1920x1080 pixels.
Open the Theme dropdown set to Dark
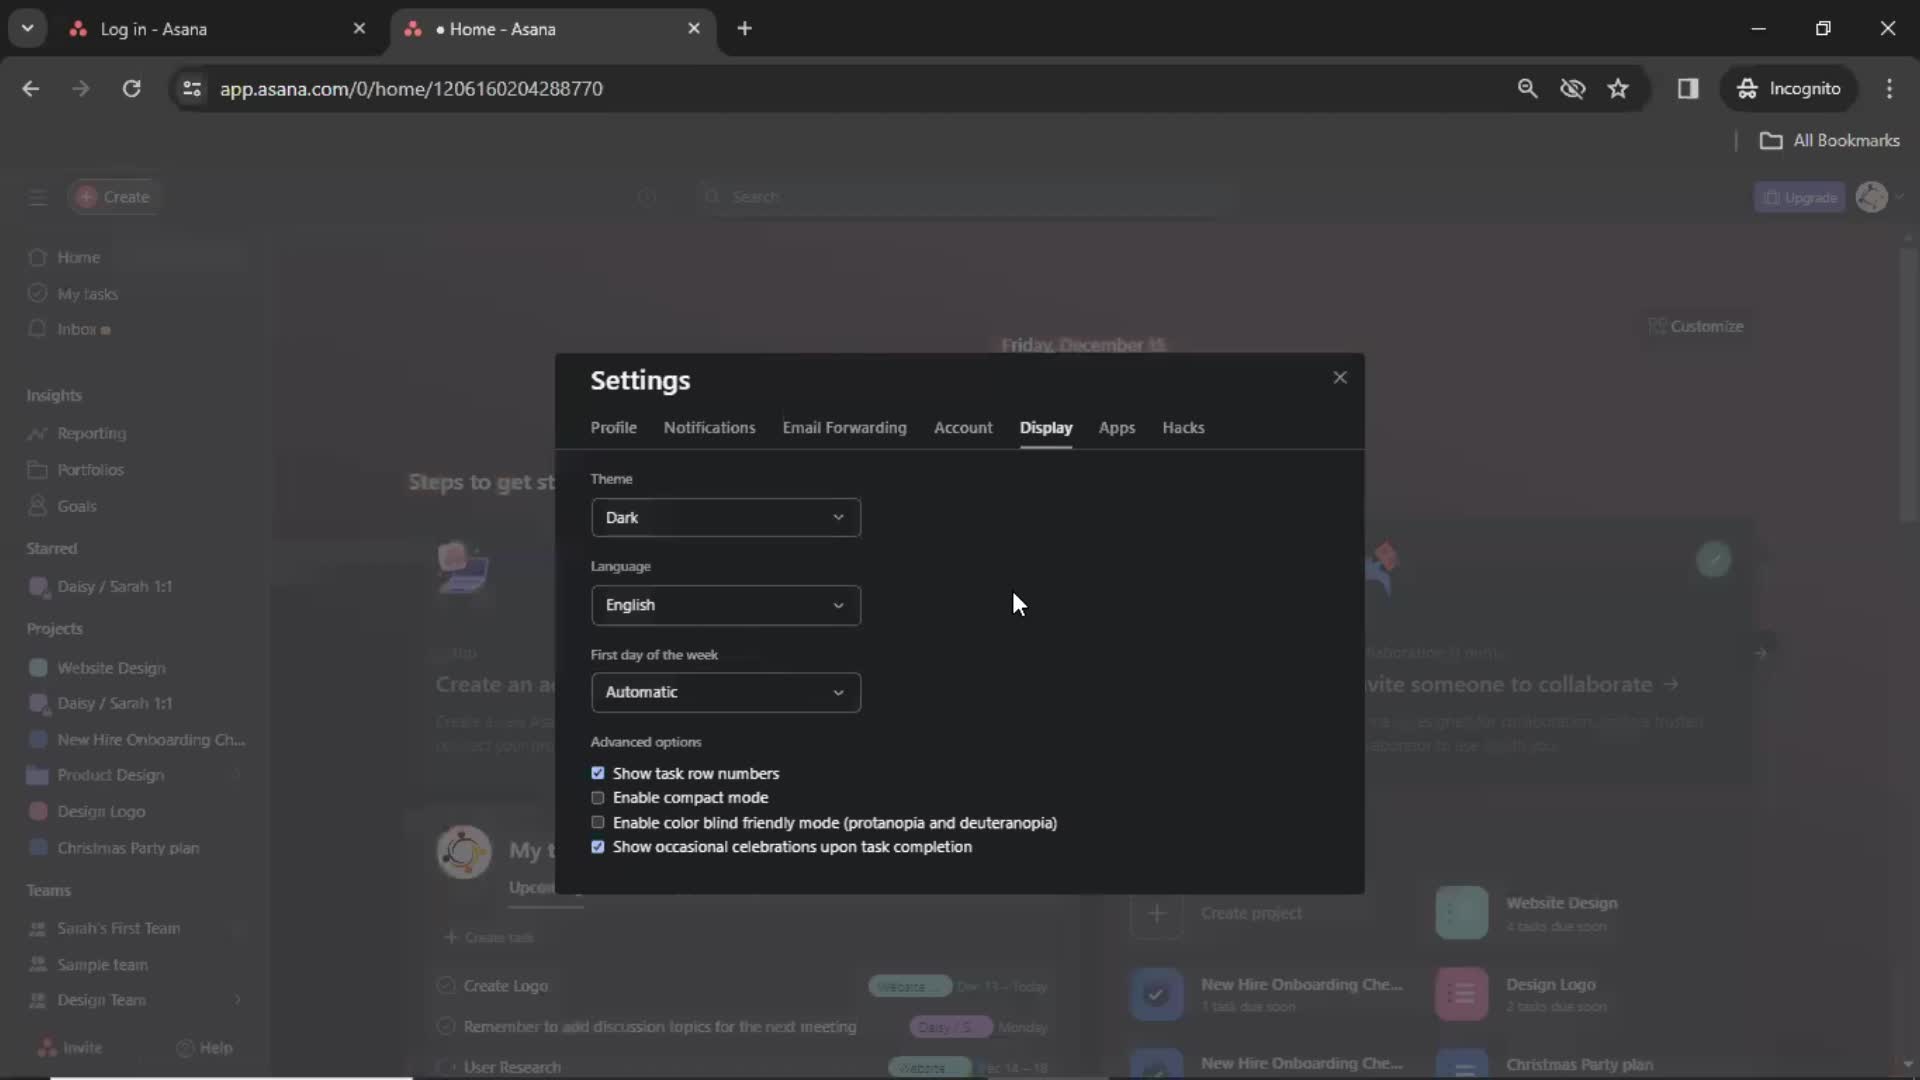tap(725, 517)
